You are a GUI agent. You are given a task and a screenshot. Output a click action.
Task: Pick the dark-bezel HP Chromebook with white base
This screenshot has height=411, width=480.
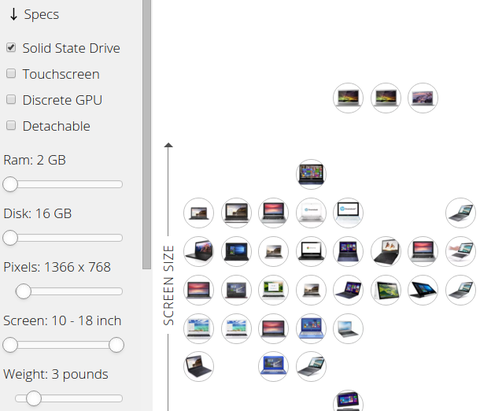click(348, 213)
